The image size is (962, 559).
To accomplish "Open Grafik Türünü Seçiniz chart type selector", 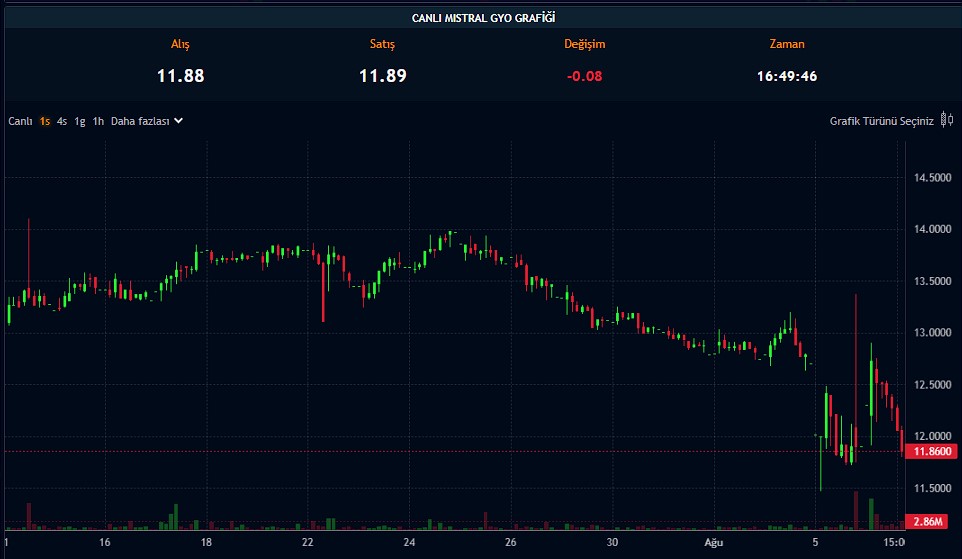I will (881, 121).
